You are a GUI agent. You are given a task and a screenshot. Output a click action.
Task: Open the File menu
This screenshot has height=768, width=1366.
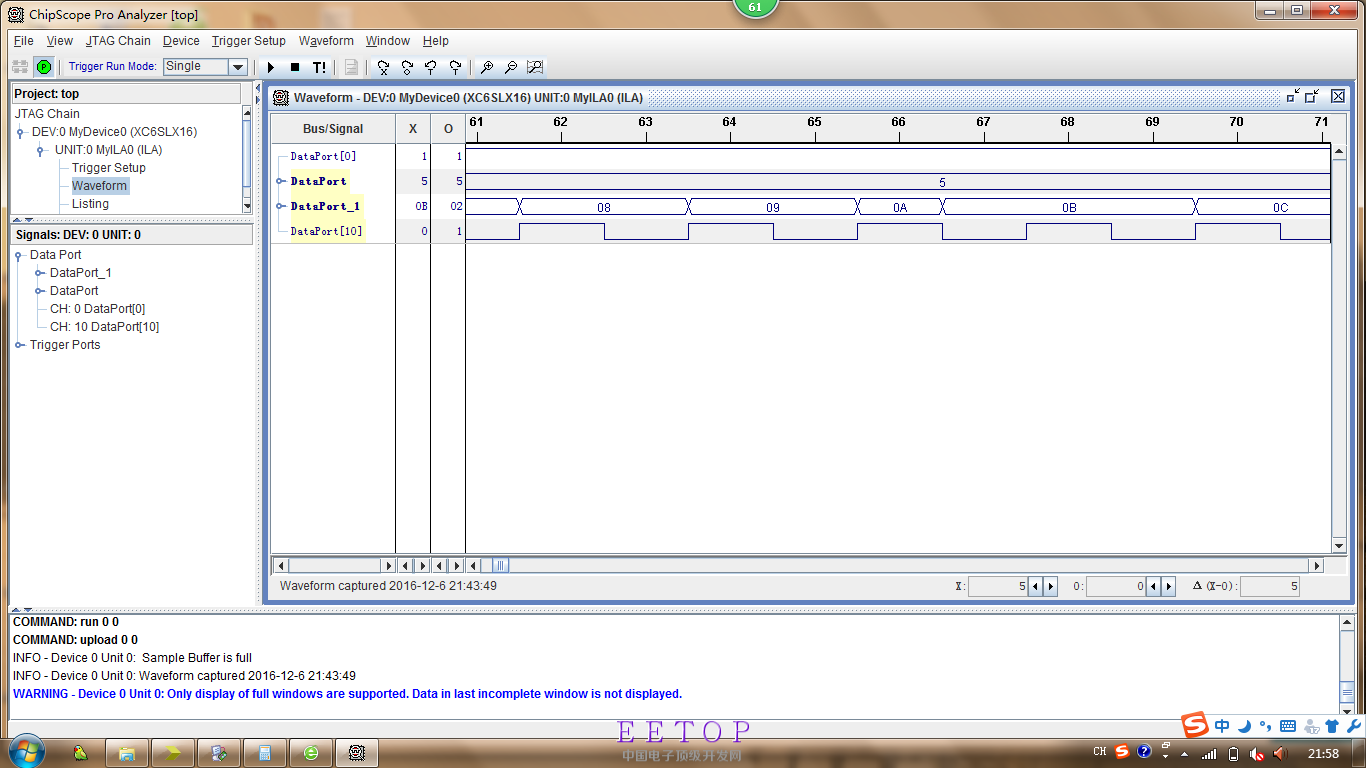pos(23,41)
